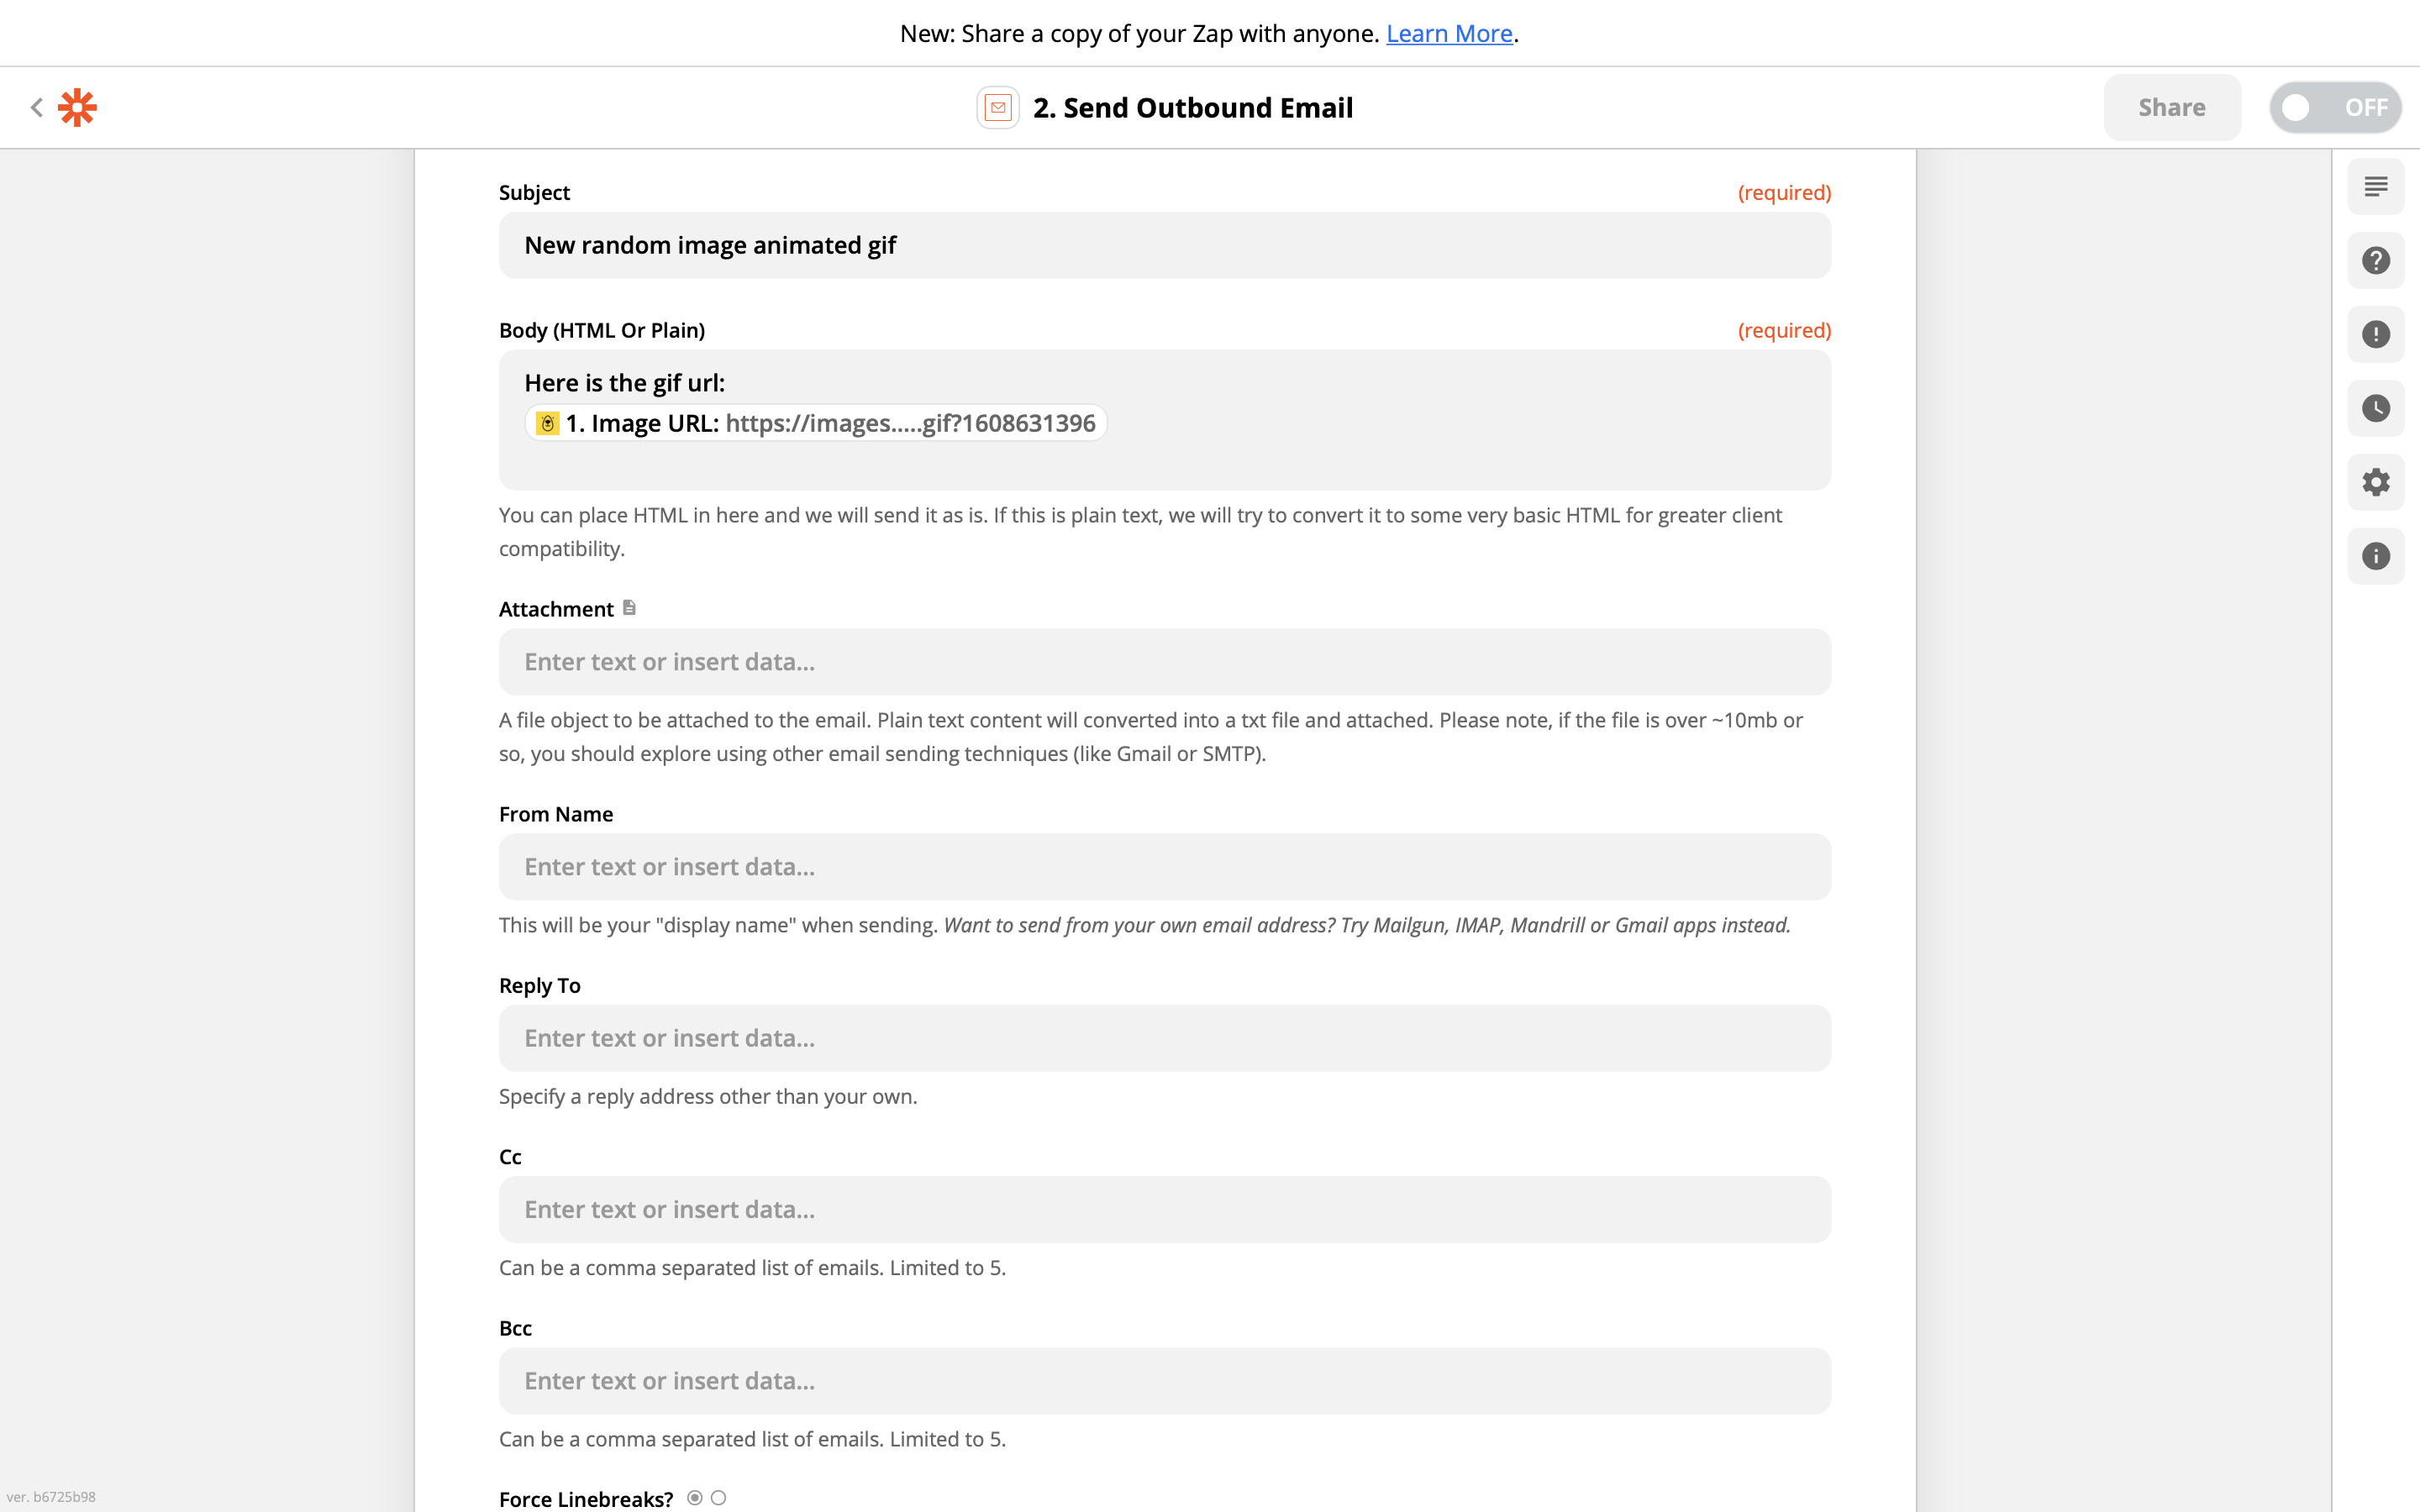Image resolution: width=2420 pixels, height=1512 pixels.
Task: Focus the Reply To input field
Action: (1164, 1038)
